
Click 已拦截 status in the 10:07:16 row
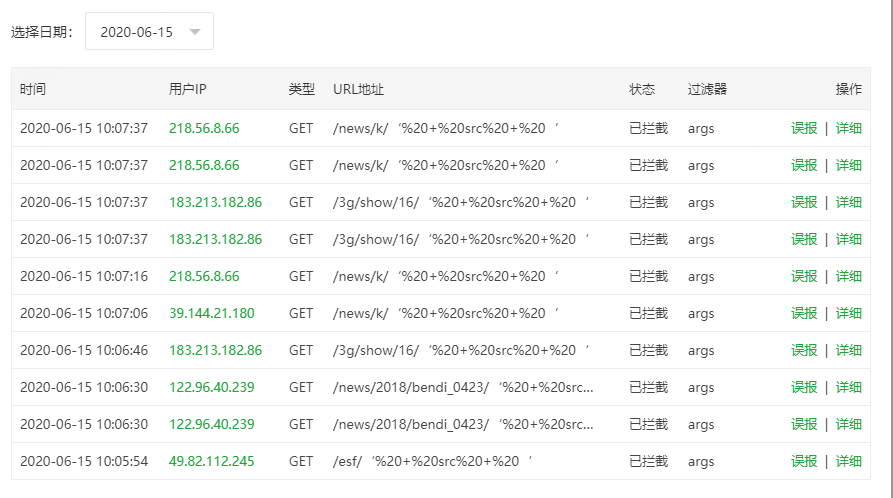coord(649,276)
